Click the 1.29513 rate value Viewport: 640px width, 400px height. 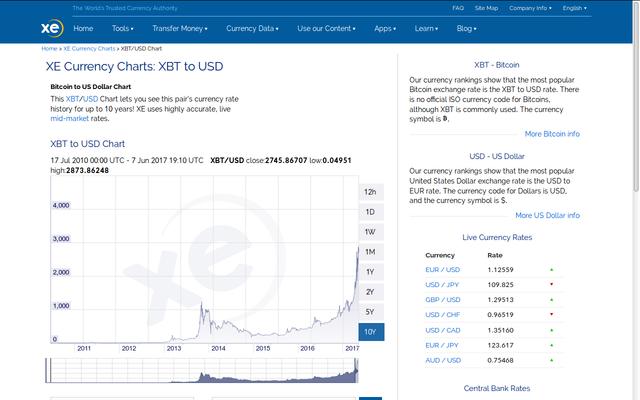tap(500, 300)
